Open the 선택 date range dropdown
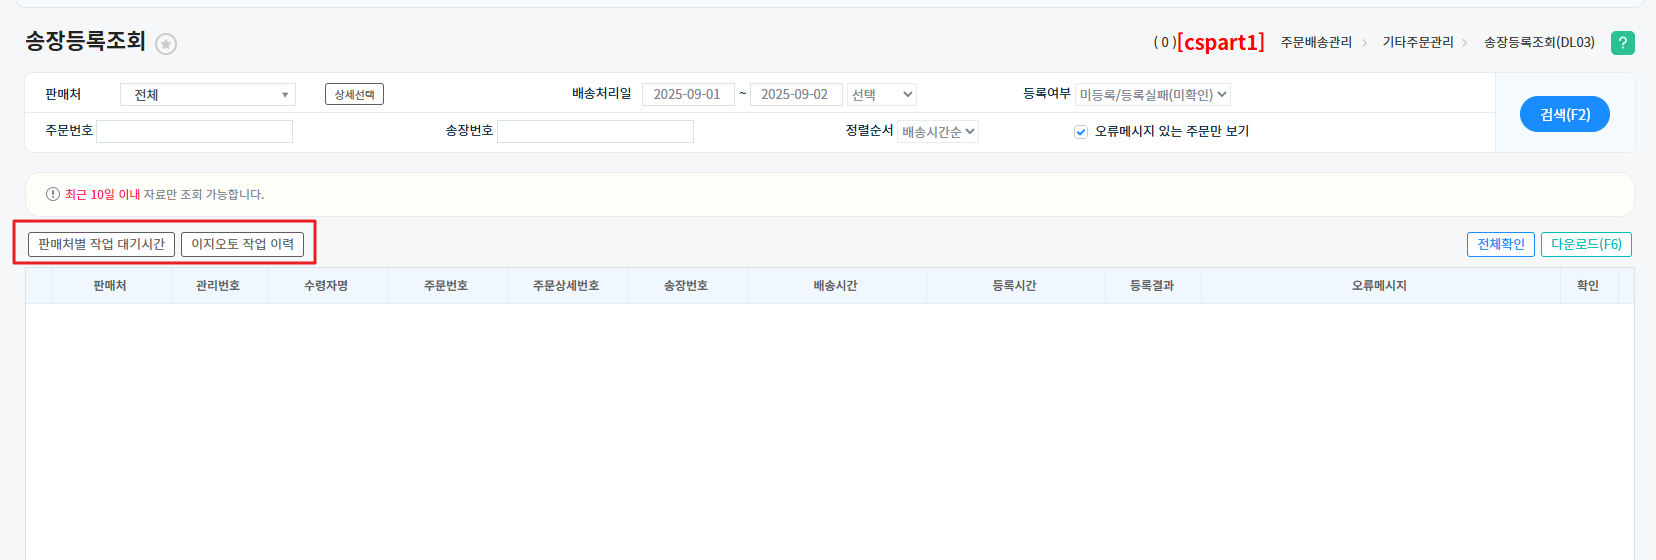This screenshot has height=560, width=1656. [x=881, y=95]
